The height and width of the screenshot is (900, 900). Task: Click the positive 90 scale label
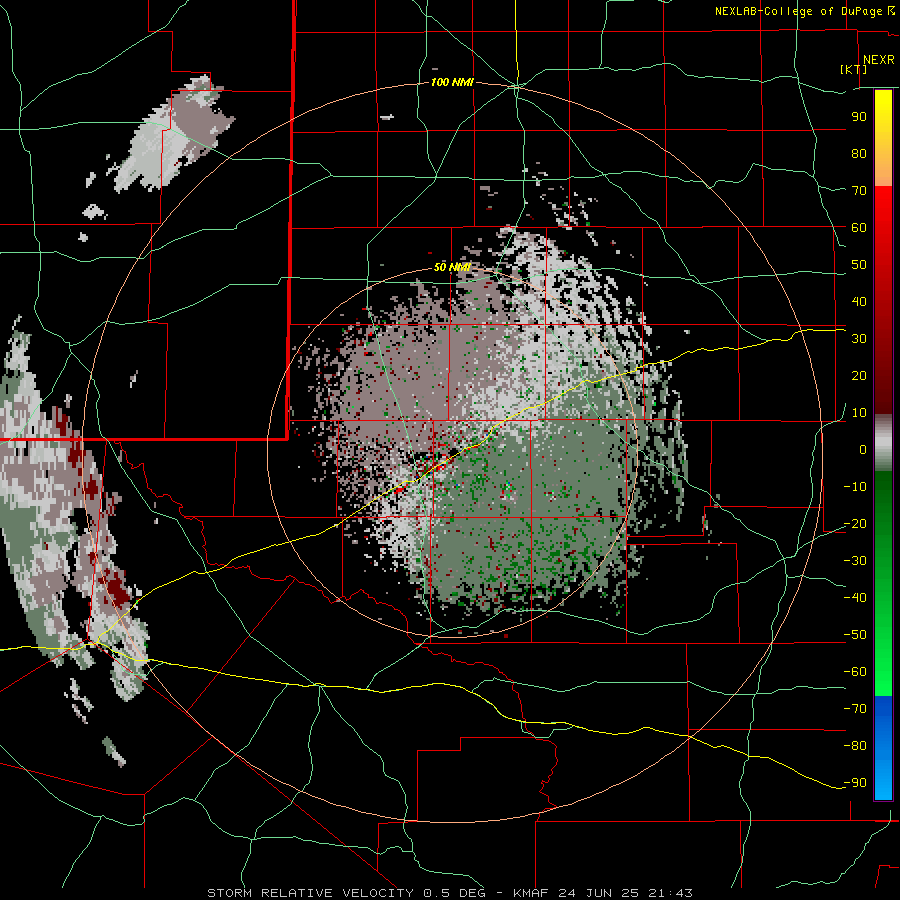(x=859, y=117)
